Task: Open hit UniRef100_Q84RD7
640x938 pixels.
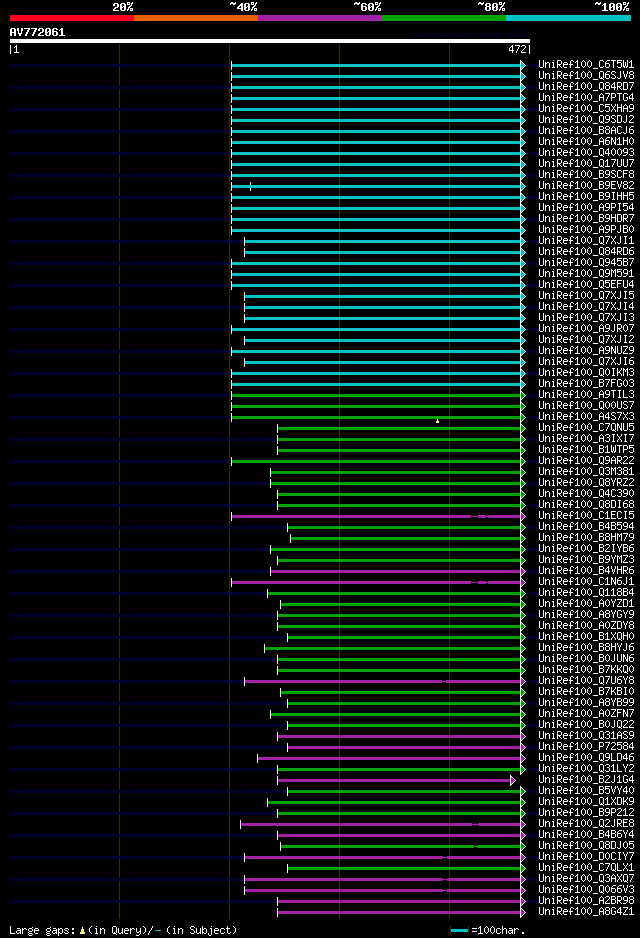Action: coord(586,86)
